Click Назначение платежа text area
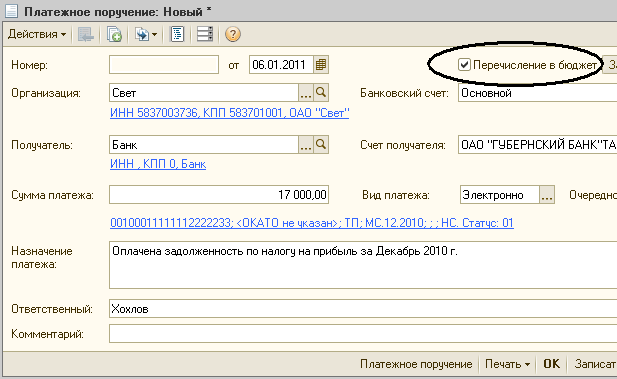Image resolution: width=617 pixels, height=379 pixels. coord(363,265)
